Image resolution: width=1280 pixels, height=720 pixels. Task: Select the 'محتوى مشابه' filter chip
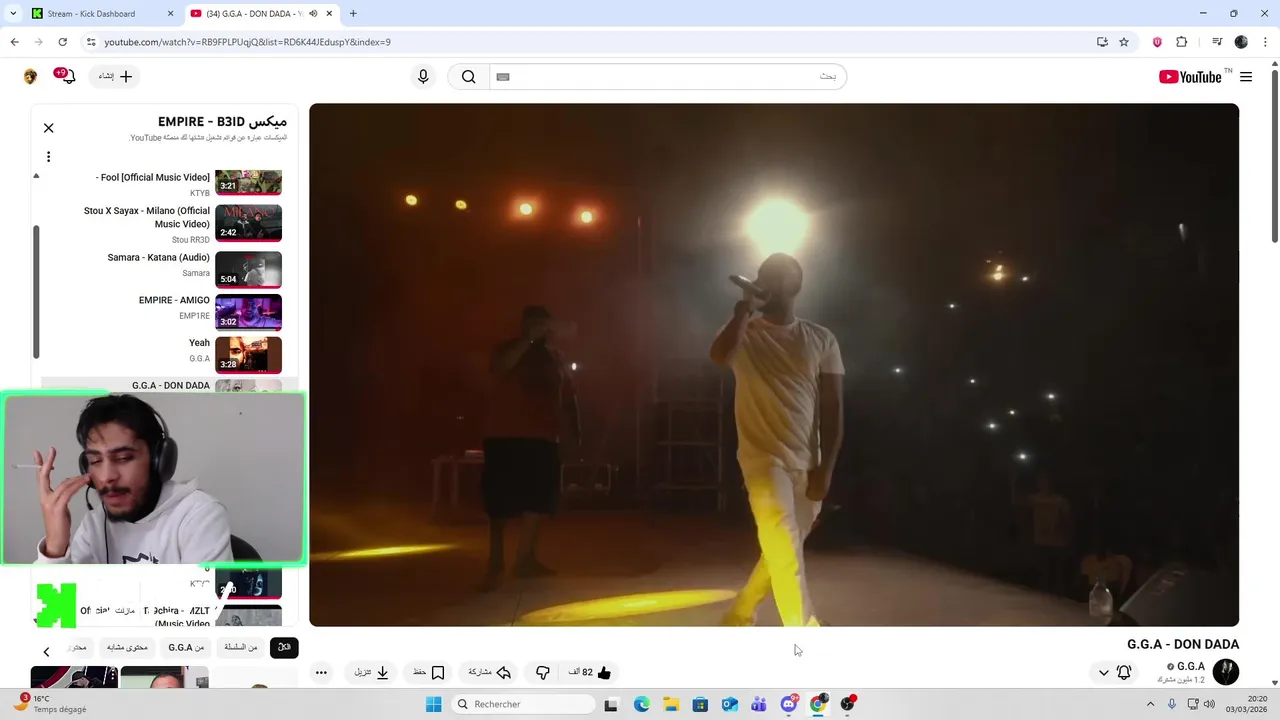tap(127, 647)
